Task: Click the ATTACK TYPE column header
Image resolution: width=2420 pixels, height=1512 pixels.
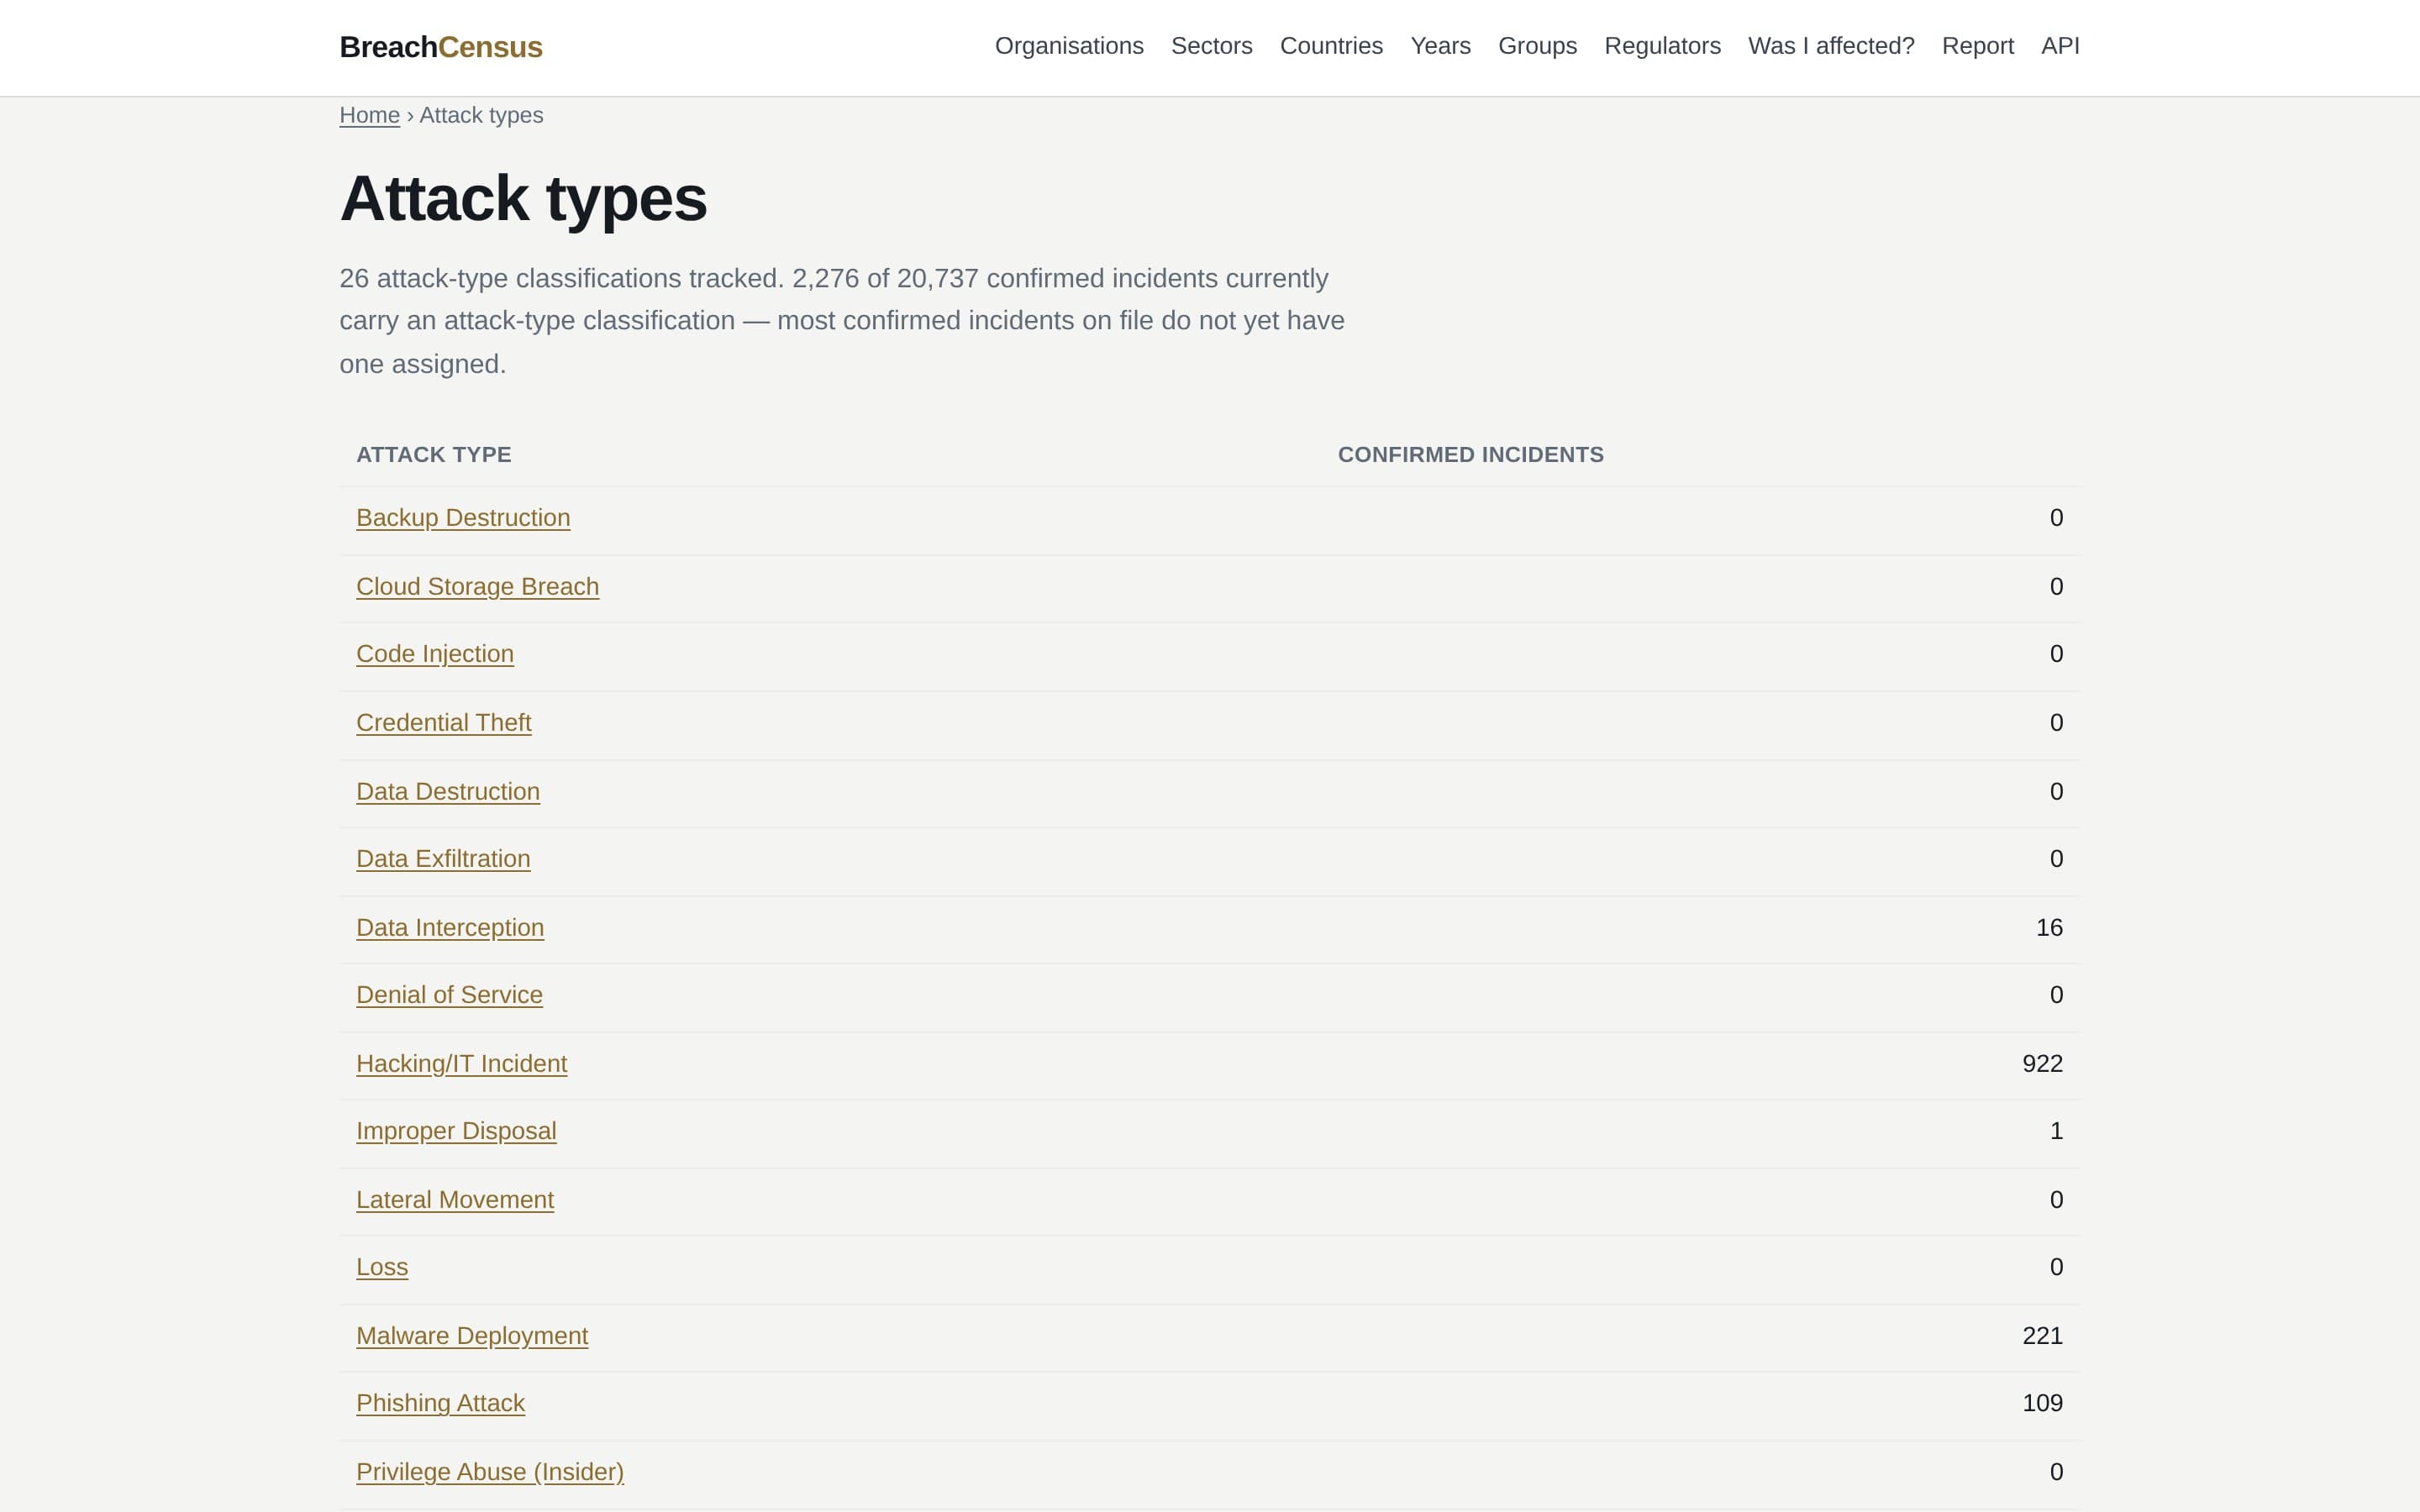Action: pyautogui.click(x=434, y=455)
